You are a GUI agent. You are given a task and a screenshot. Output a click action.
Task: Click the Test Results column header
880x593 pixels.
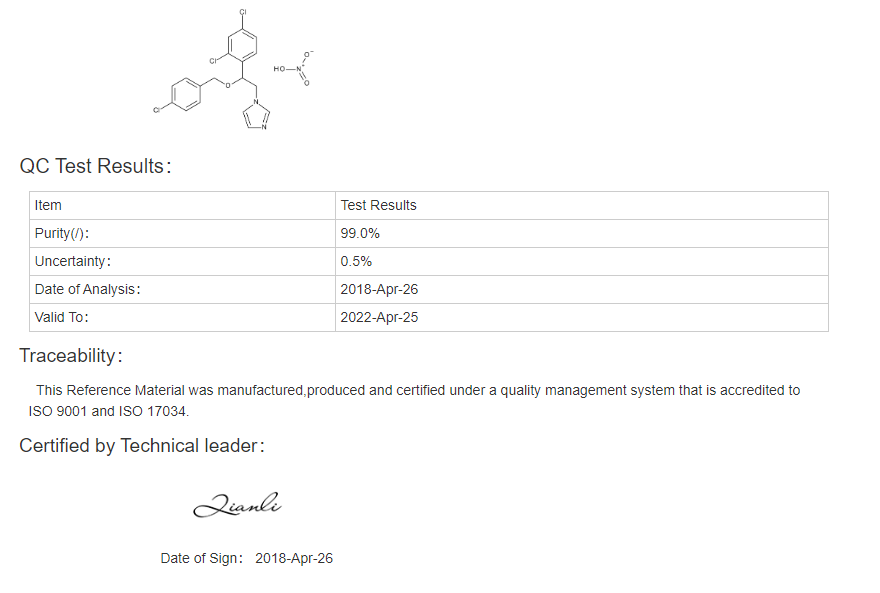(x=378, y=205)
